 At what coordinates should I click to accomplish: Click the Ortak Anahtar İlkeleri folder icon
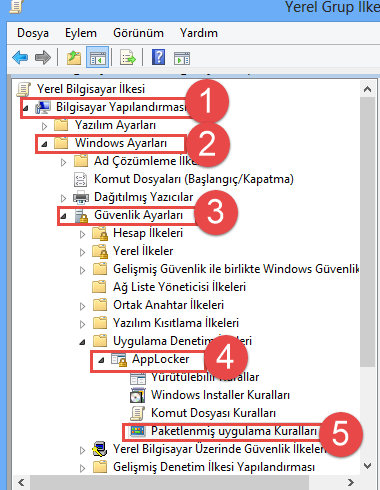coord(100,305)
